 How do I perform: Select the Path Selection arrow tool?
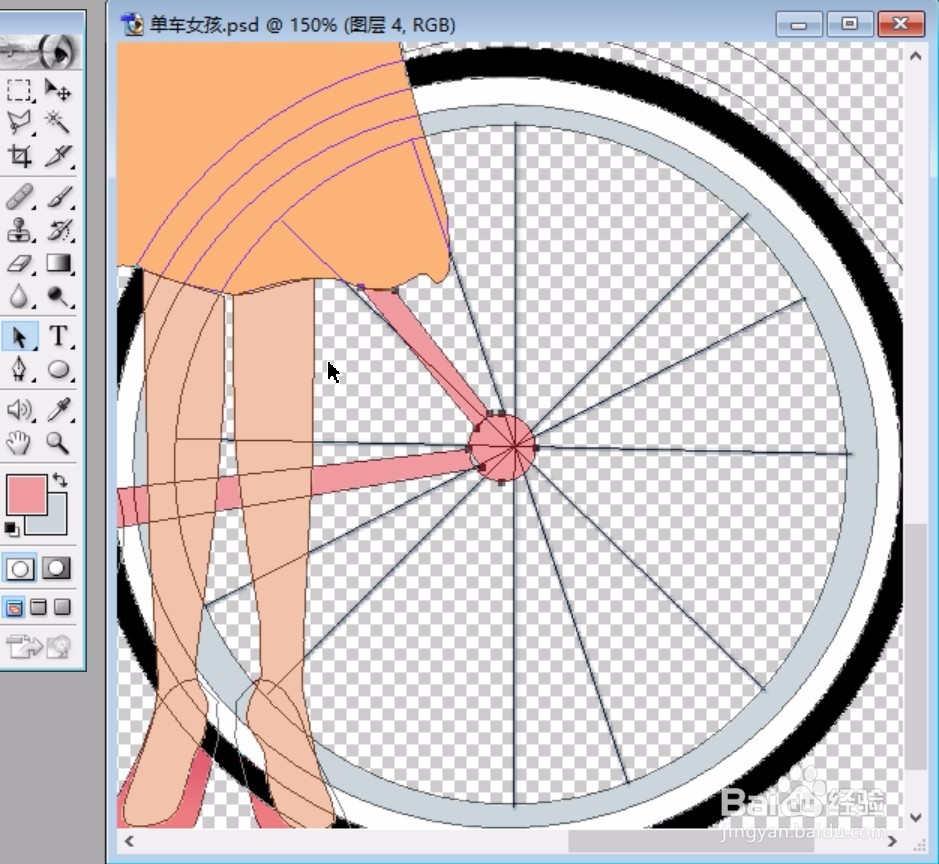click(19, 336)
